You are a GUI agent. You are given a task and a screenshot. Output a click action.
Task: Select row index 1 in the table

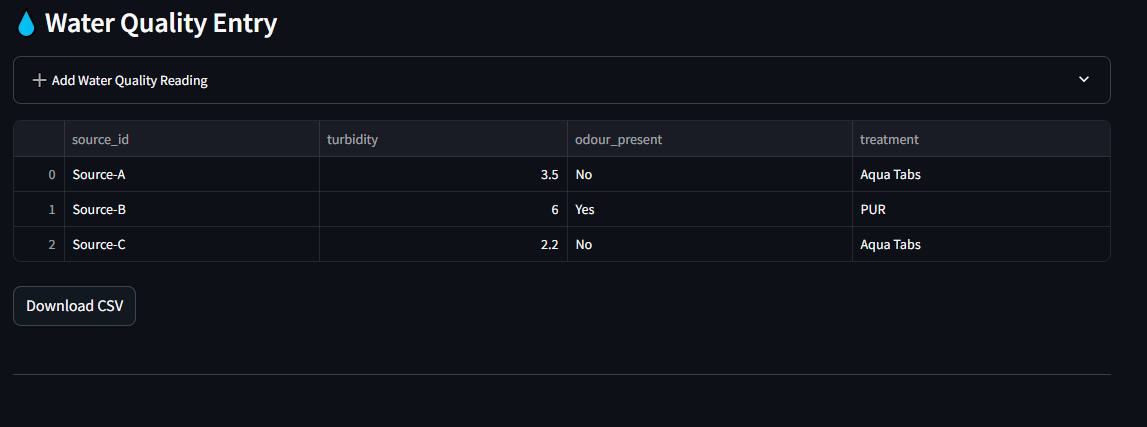pos(52,210)
